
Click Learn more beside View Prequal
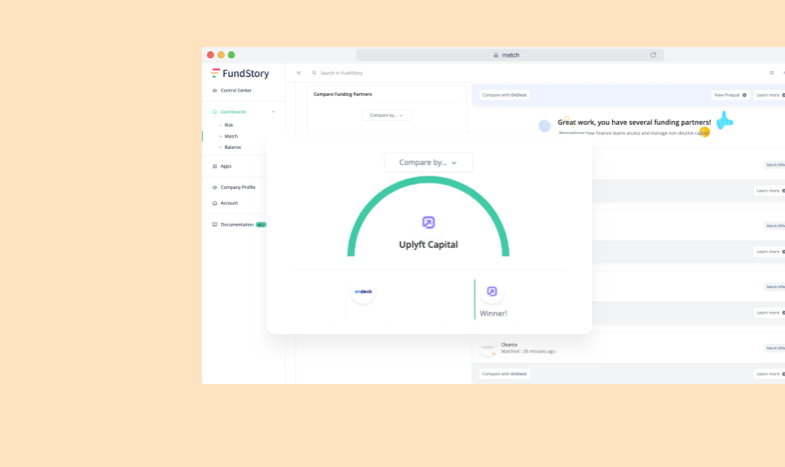pos(769,95)
